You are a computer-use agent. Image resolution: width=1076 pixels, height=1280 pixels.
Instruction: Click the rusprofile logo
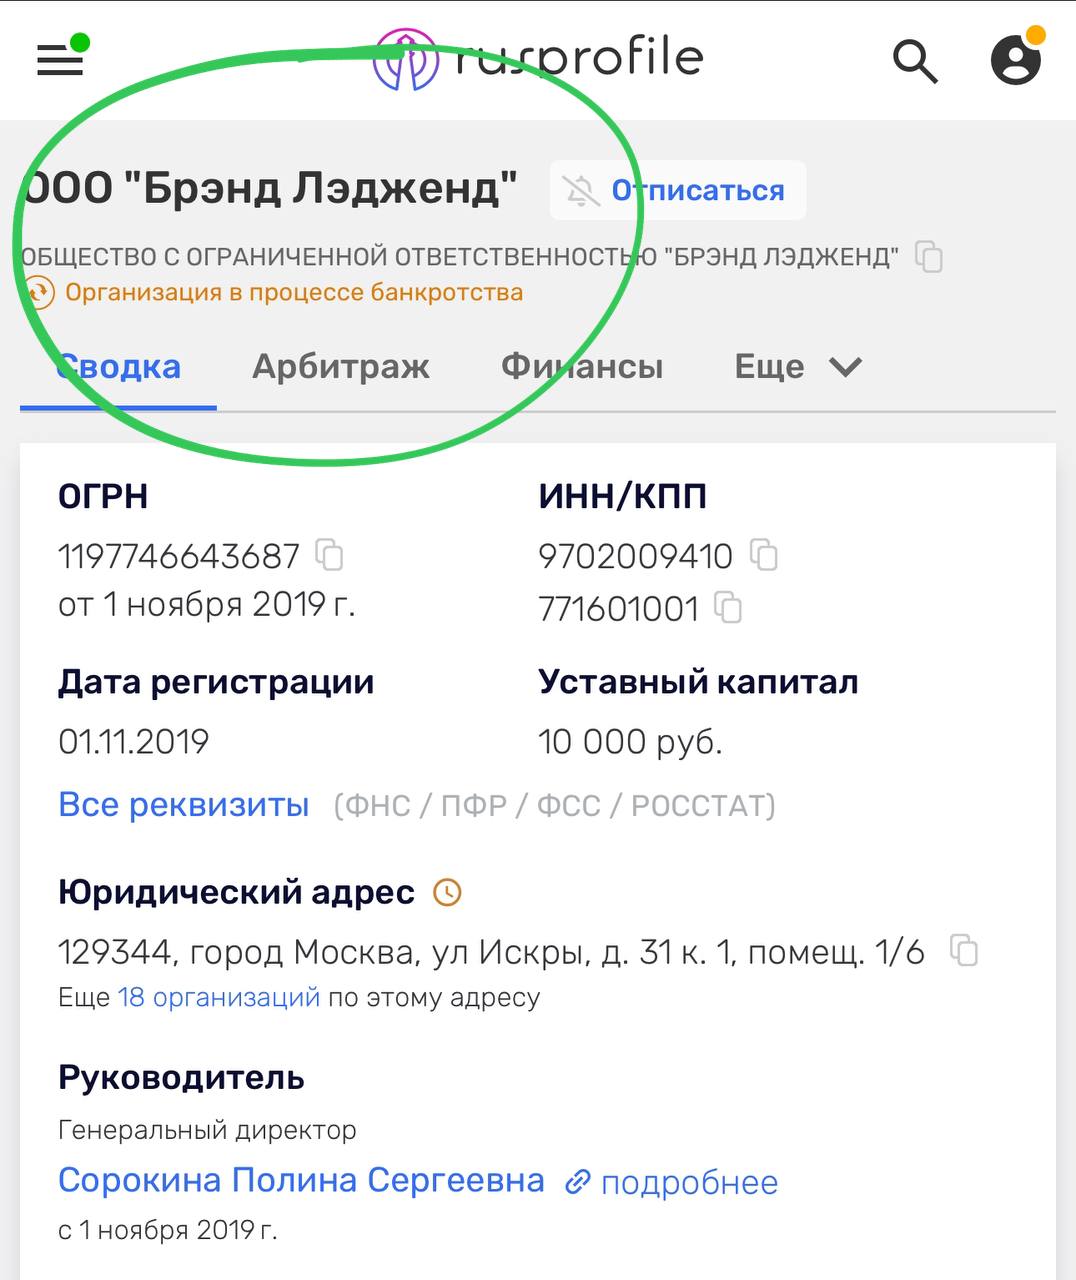click(x=538, y=59)
